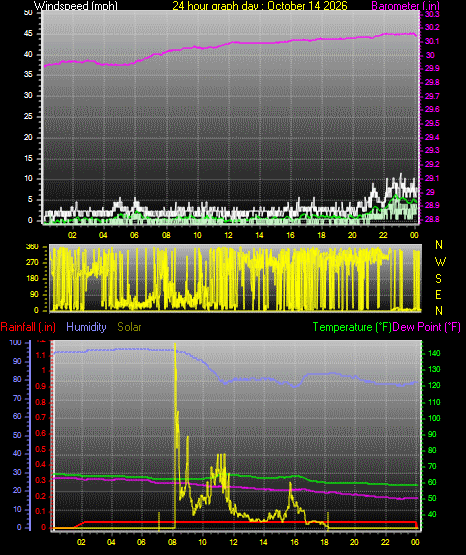Viewport: 466px width, 555px height.
Task: Click the '140' temperature axis value
Action: [x=435, y=353]
